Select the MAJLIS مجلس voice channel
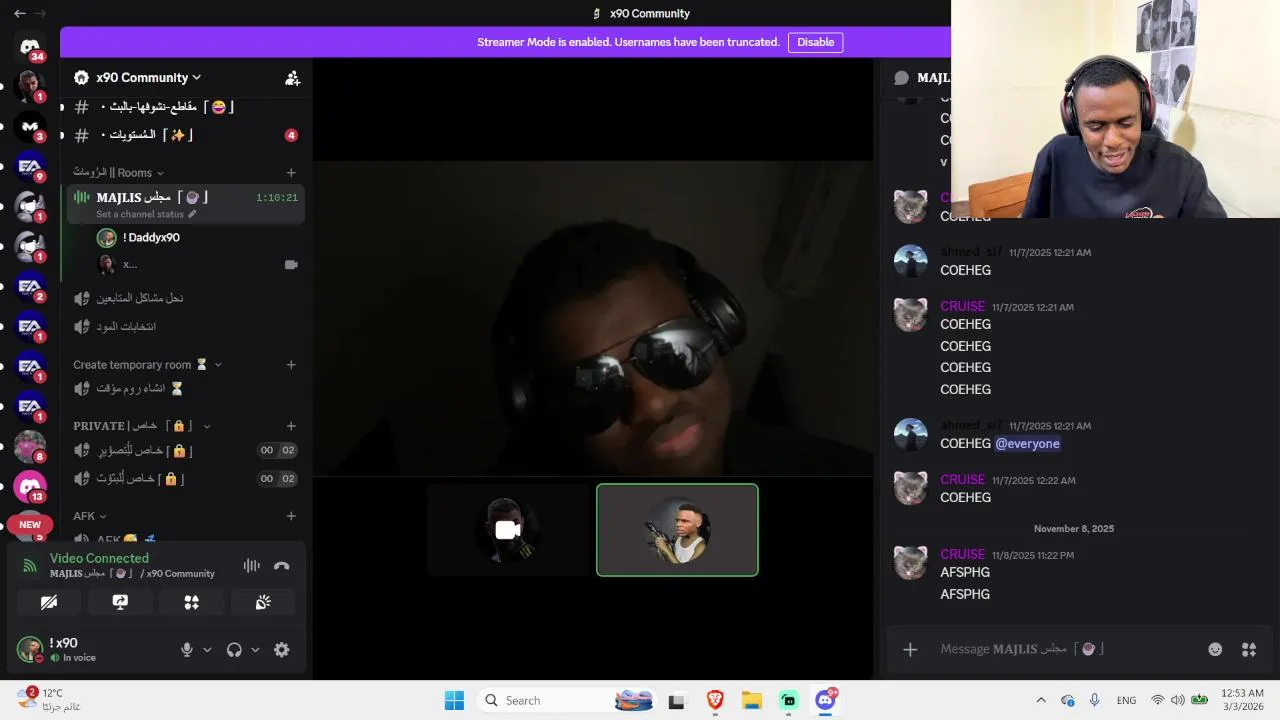The width and height of the screenshot is (1280, 720). click(x=186, y=204)
